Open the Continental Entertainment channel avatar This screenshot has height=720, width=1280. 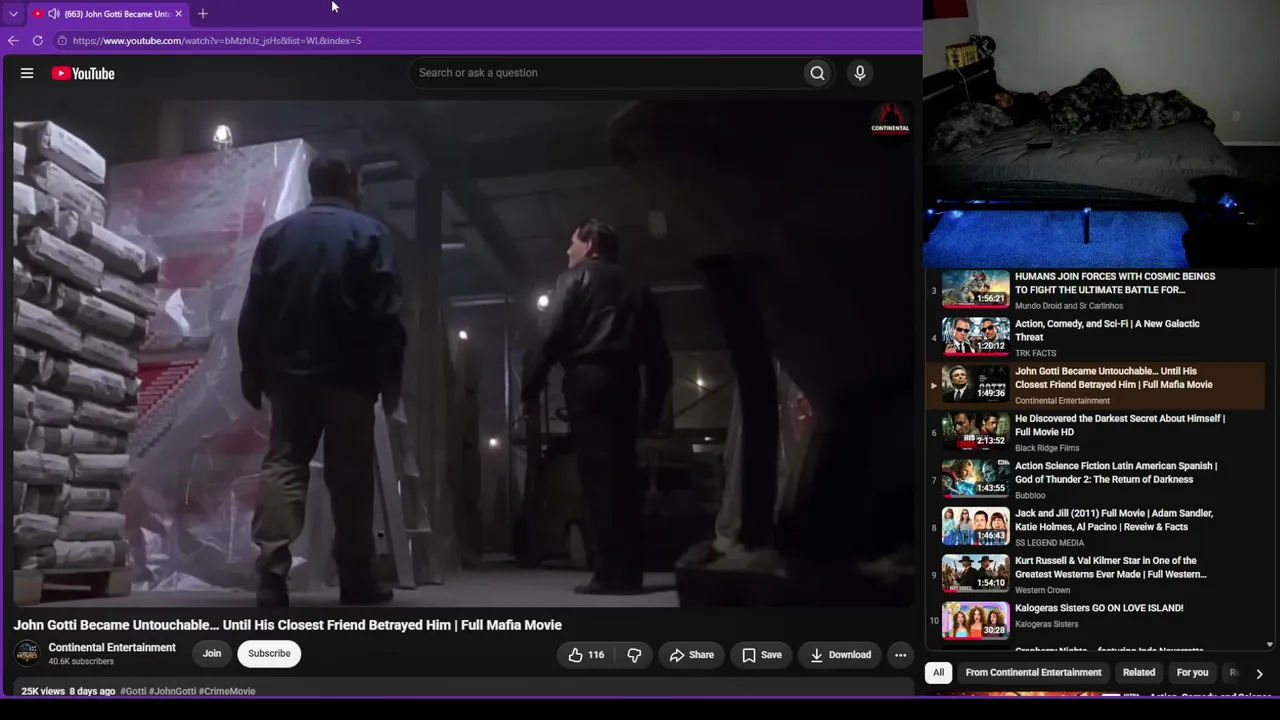27,653
